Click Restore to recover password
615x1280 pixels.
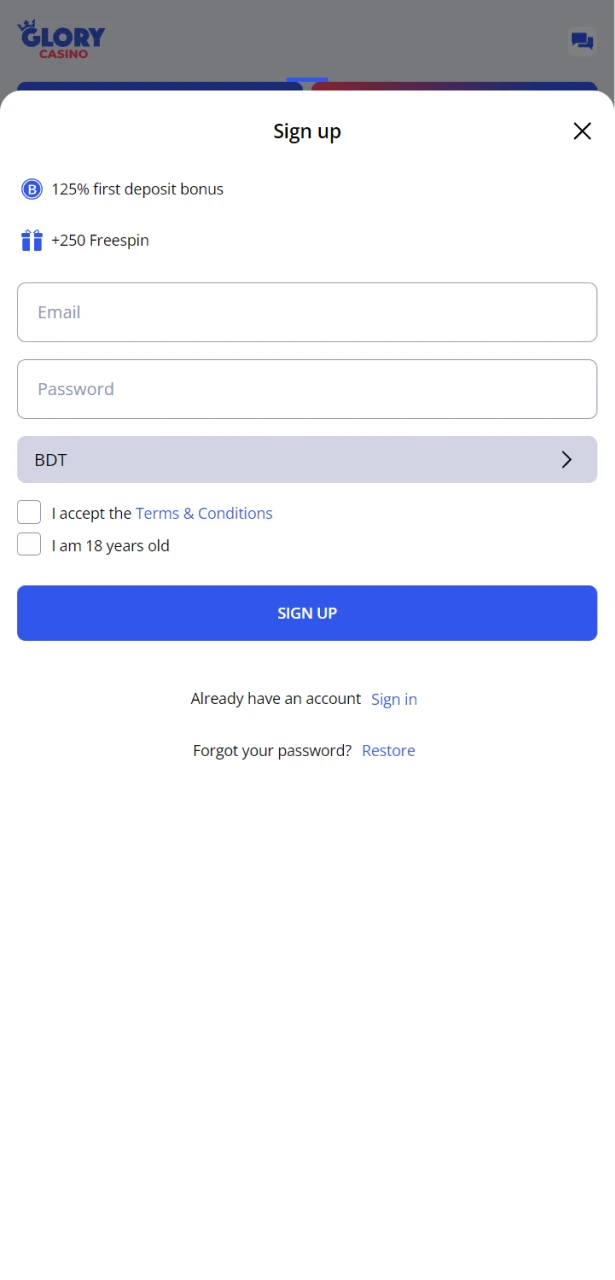click(388, 750)
